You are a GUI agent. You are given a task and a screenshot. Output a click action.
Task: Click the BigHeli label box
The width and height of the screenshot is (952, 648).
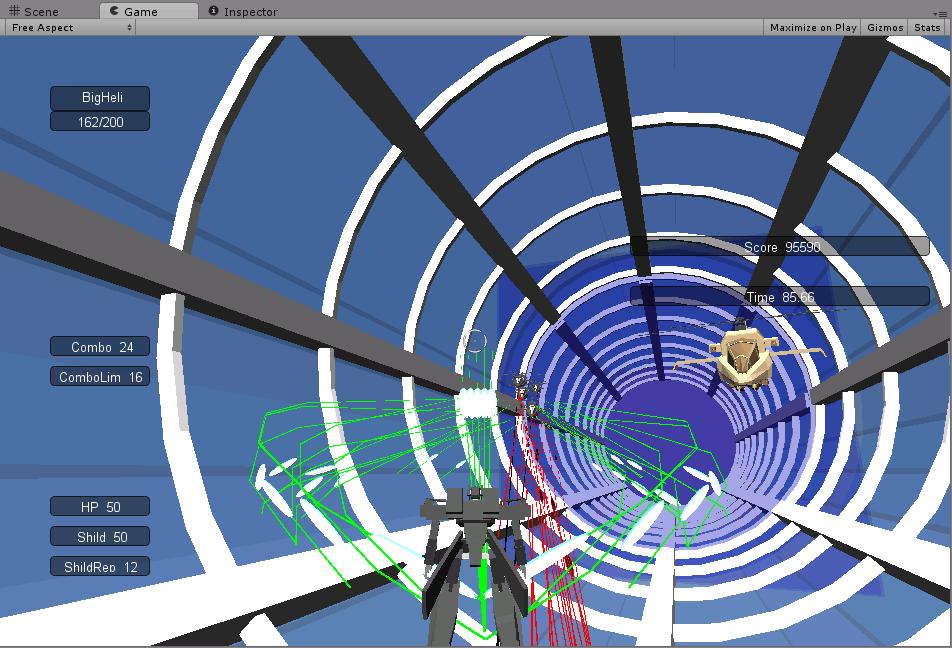click(x=100, y=98)
